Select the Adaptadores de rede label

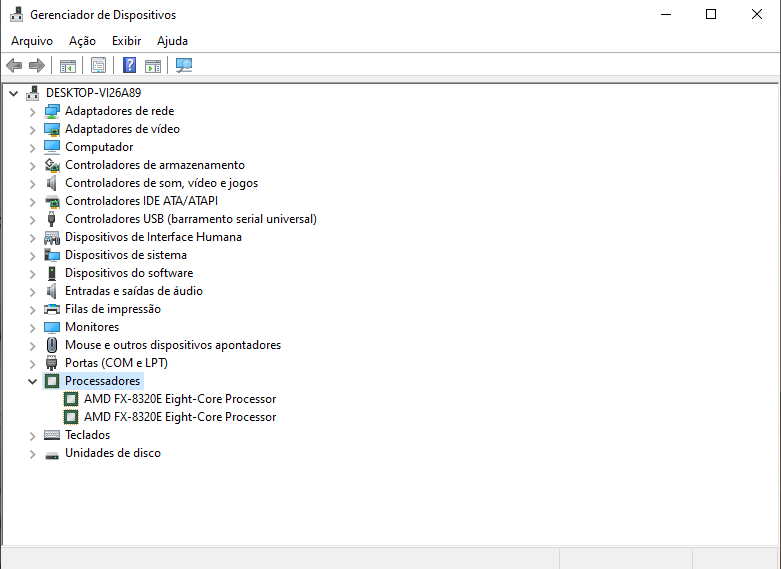(x=120, y=111)
